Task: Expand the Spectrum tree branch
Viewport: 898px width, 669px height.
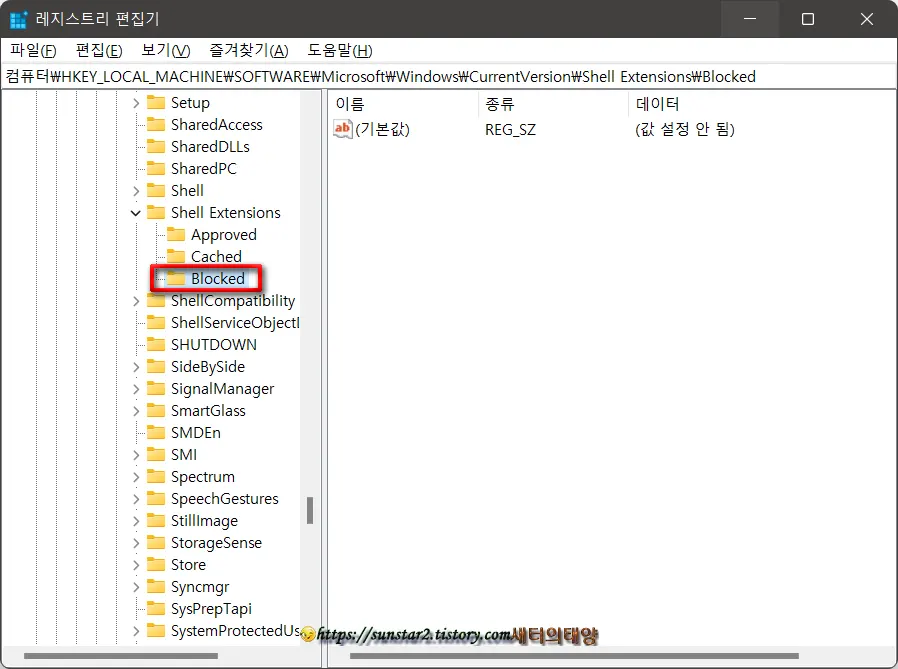Action: click(137, 476)
